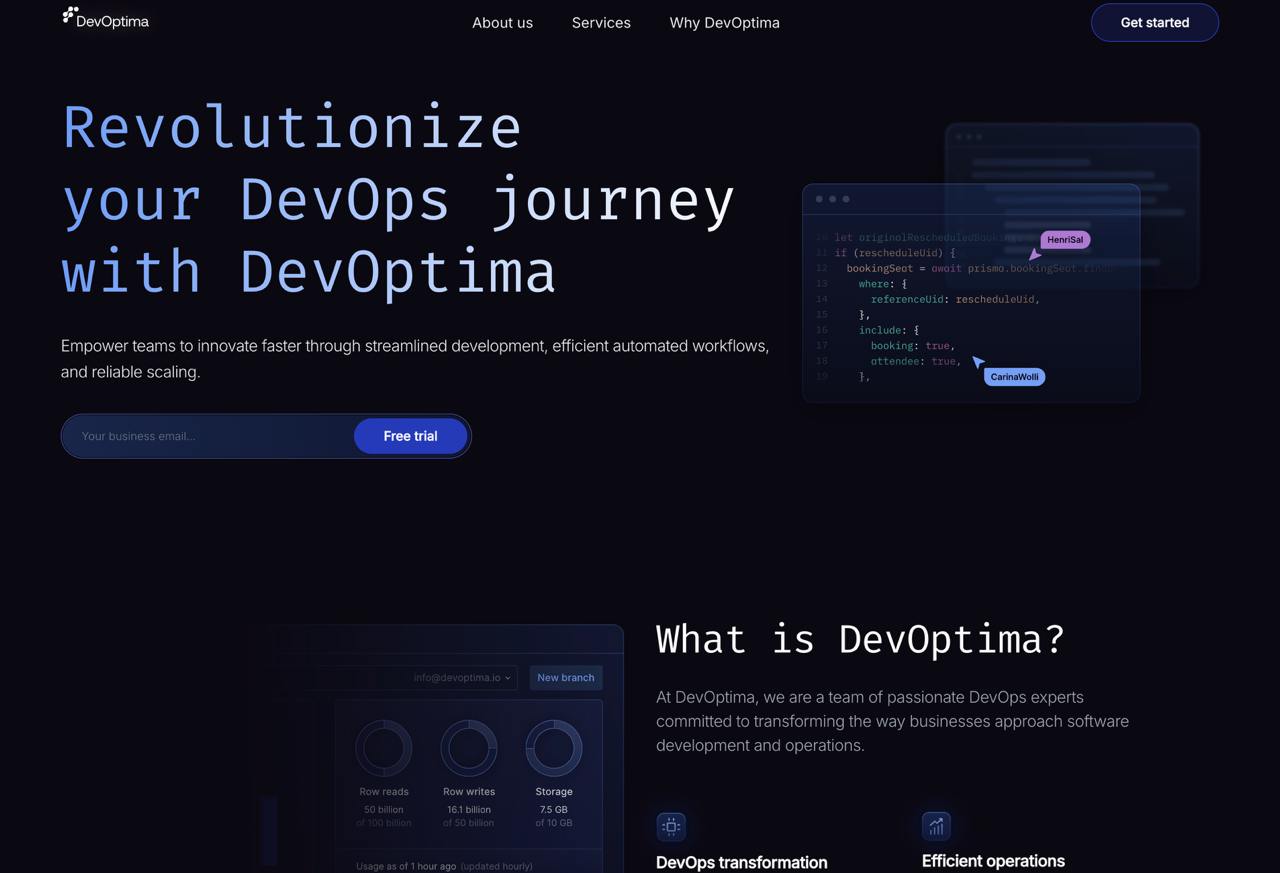Click the '16.1 billion' row writes value
This screenshot has width=1280, height=873.
(x=469, y=810)
